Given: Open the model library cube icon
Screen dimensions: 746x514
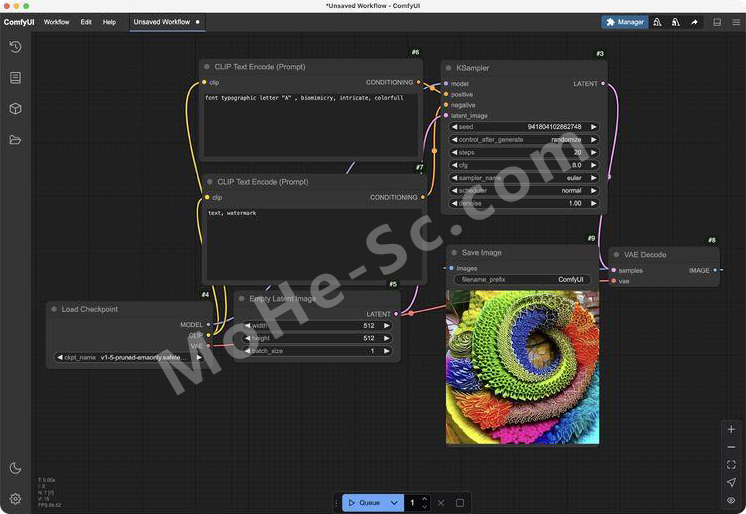Looking at the screenshot, I should click(x=15, y=109).
